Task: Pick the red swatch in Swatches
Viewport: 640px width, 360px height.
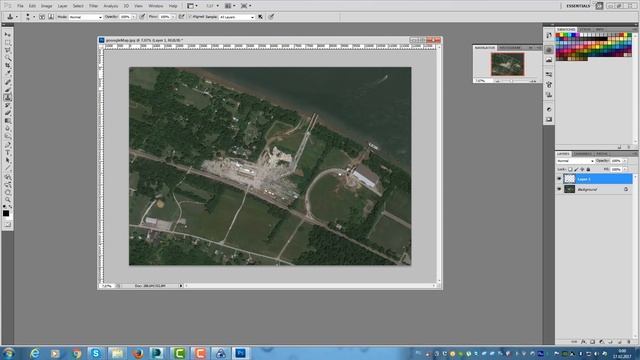Action: [558, 35]
